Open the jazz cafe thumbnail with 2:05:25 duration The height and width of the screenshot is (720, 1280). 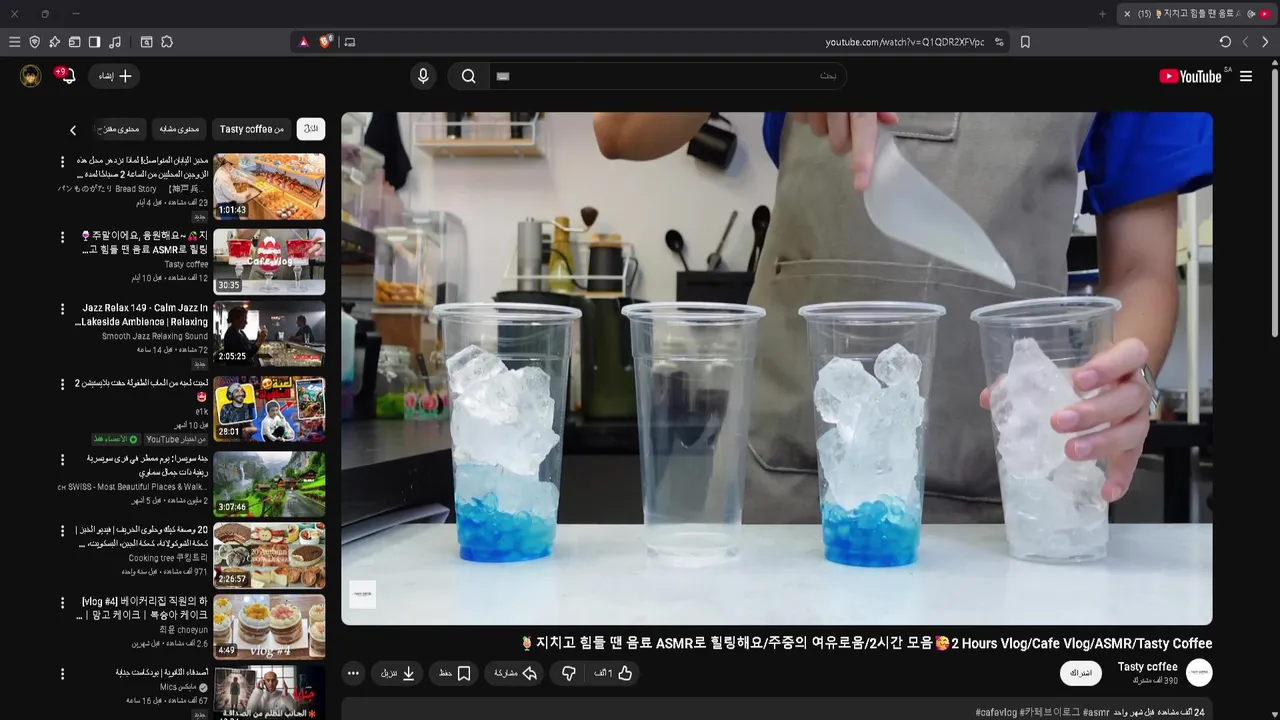tap(269, 334)
